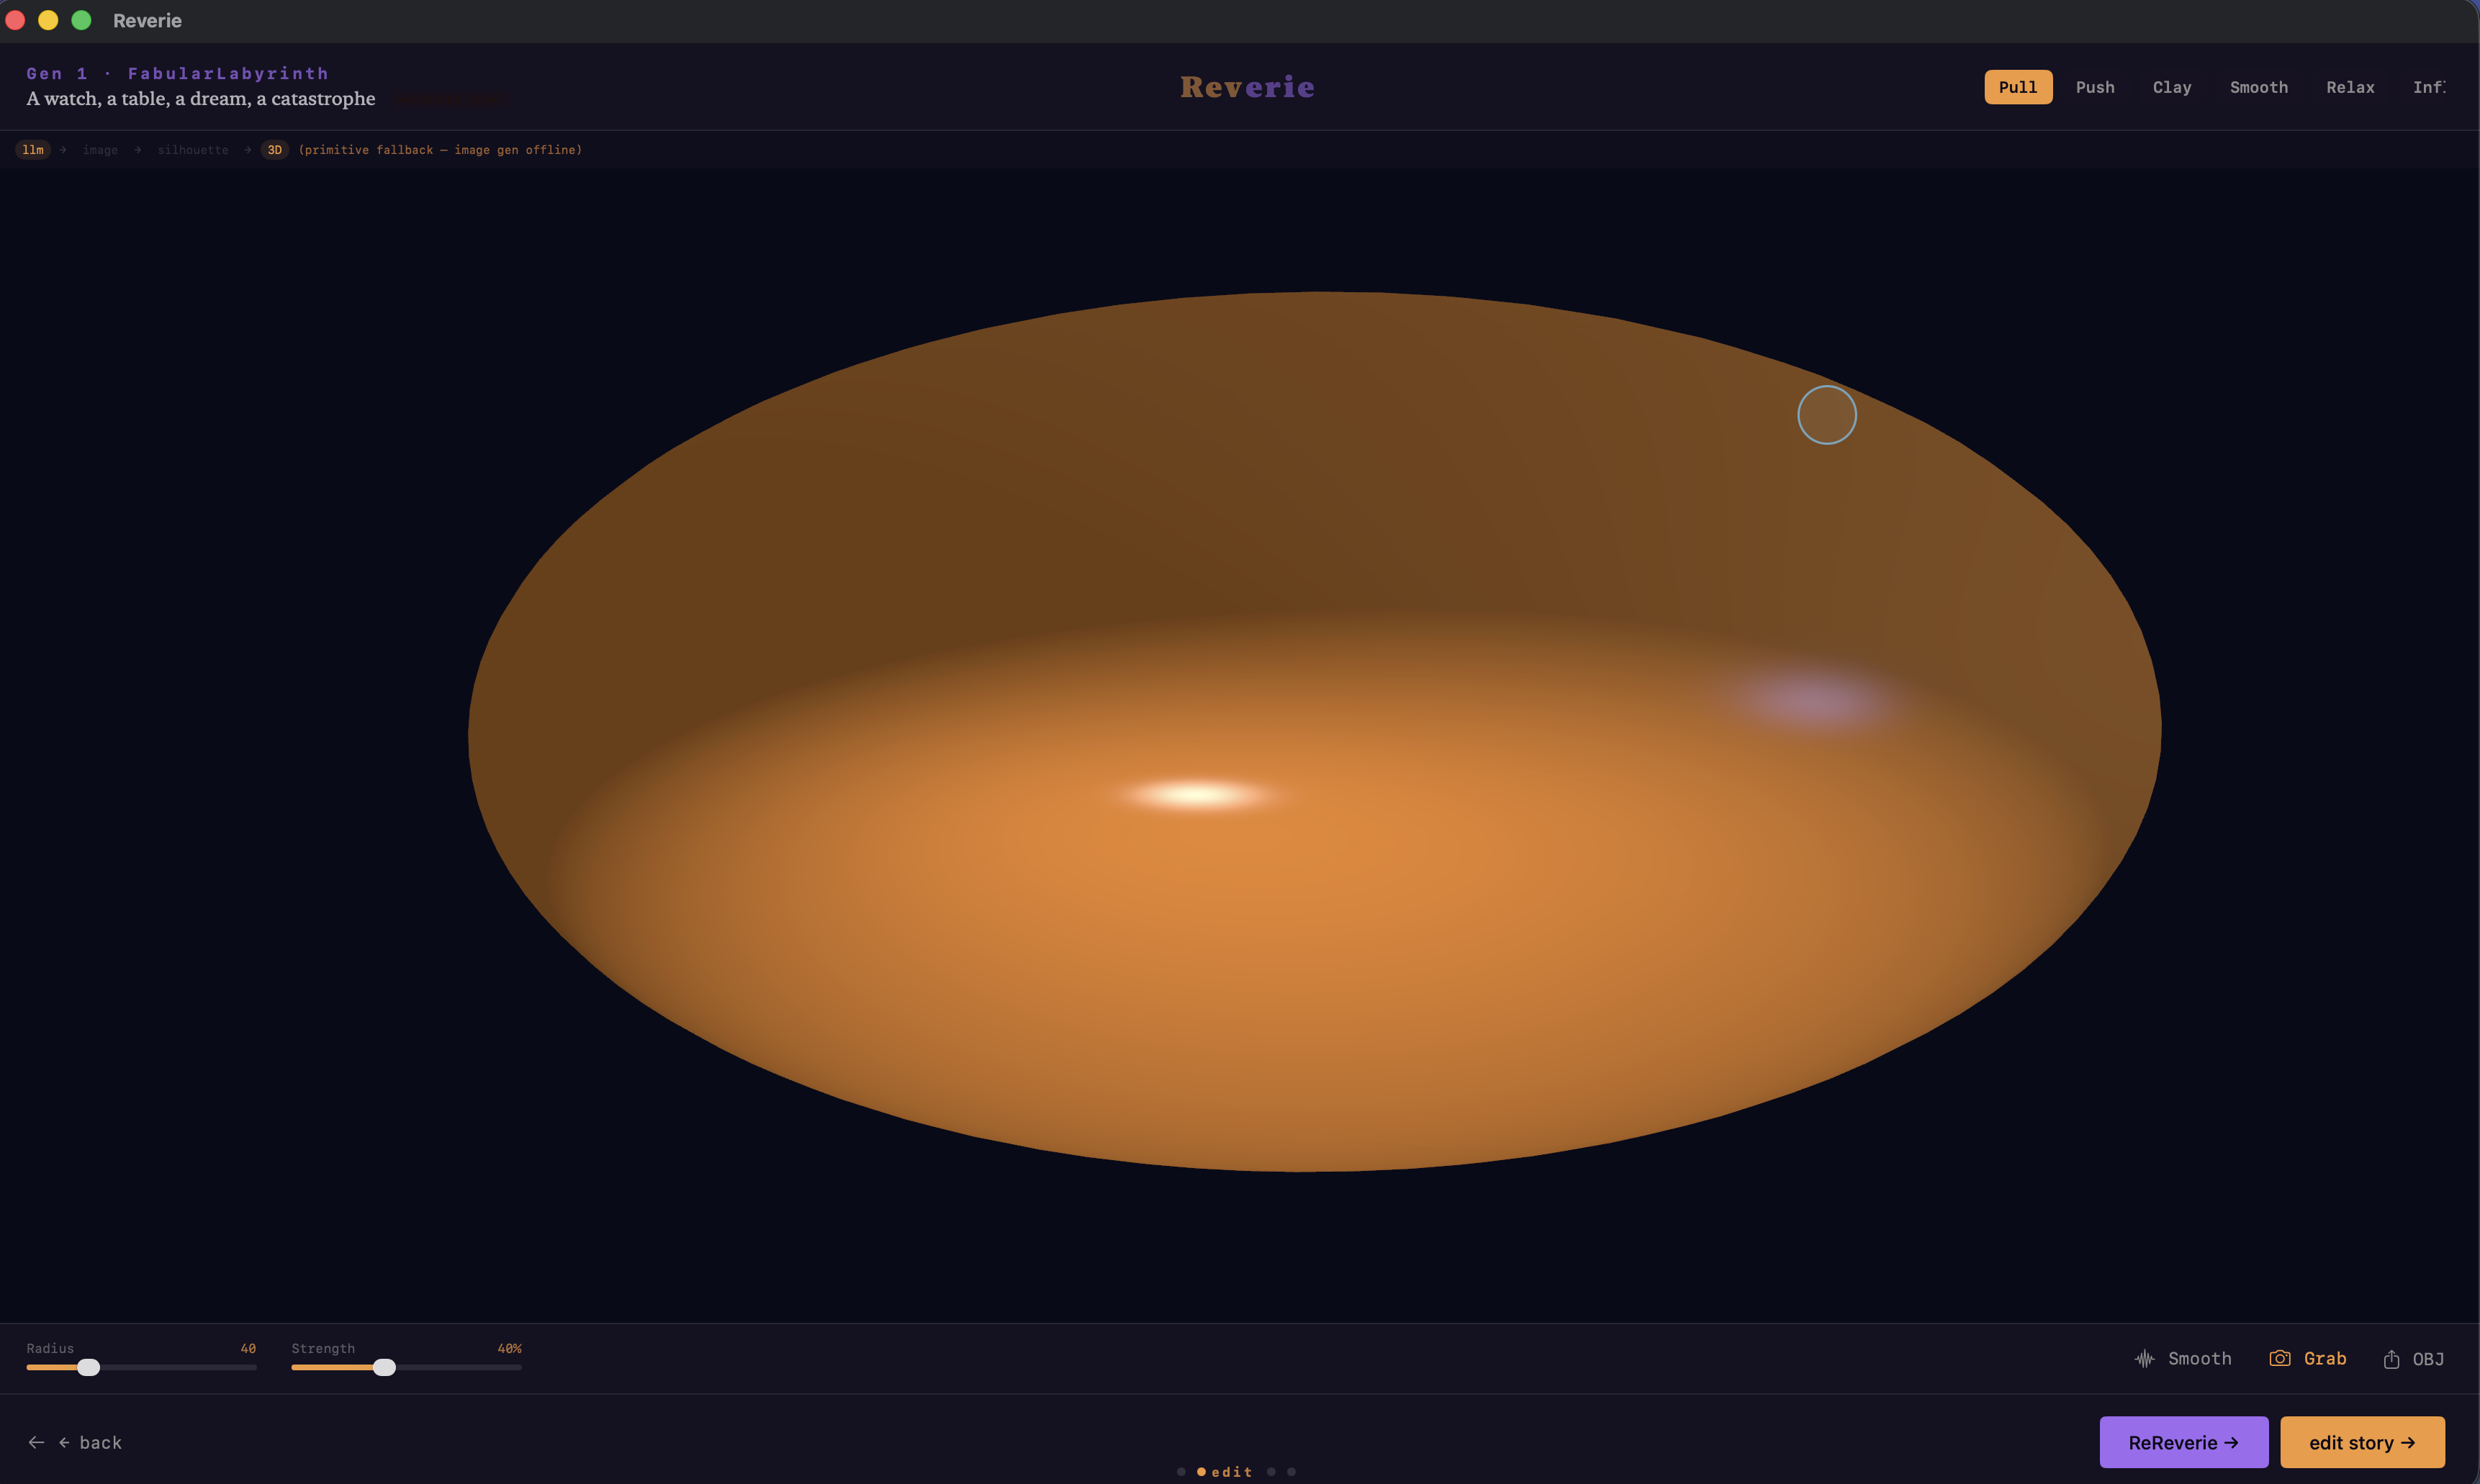This screenshot has width=2480, height=1484.
Task: Enable the Push sculpting brush
Action: coord(2095,87)
